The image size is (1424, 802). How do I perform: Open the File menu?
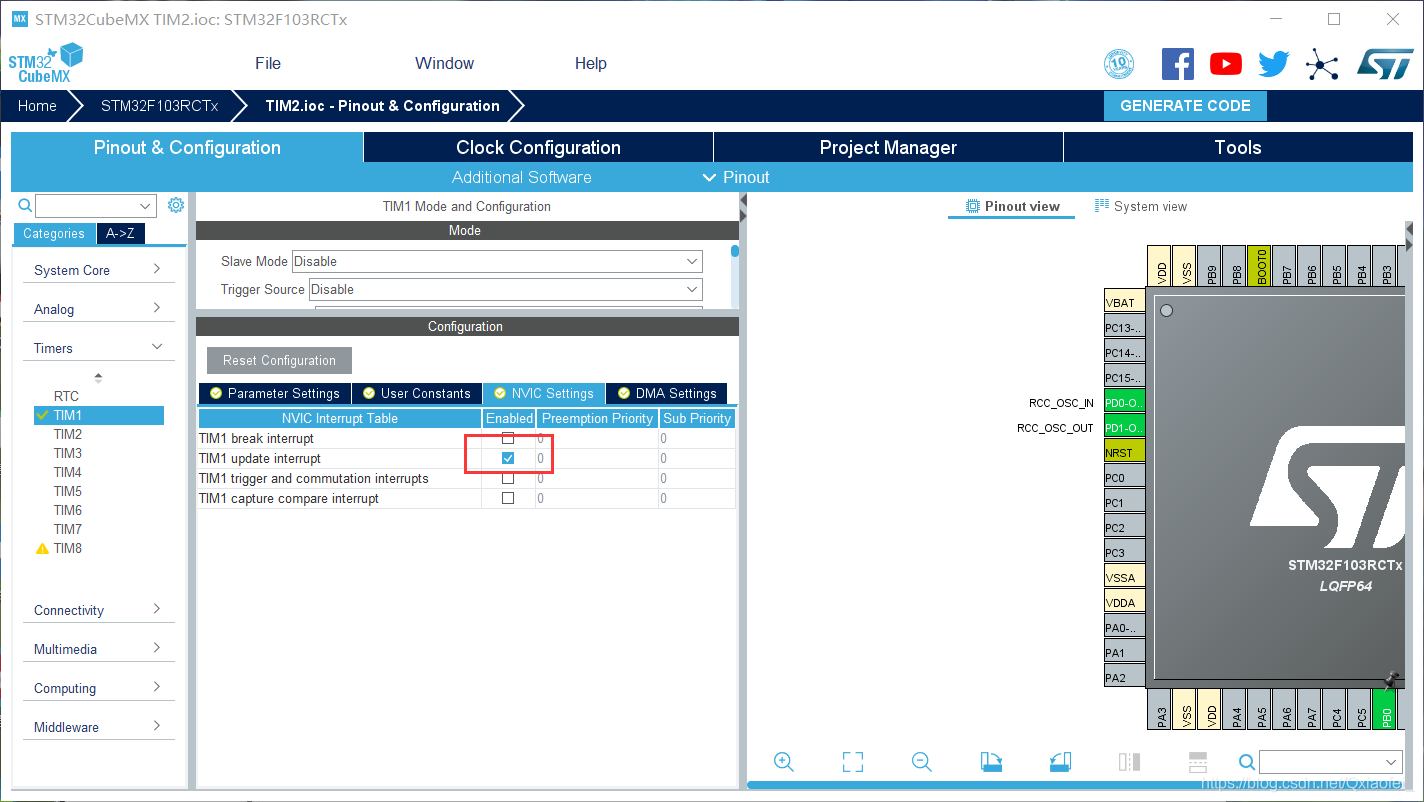click(x=268, y=63)
